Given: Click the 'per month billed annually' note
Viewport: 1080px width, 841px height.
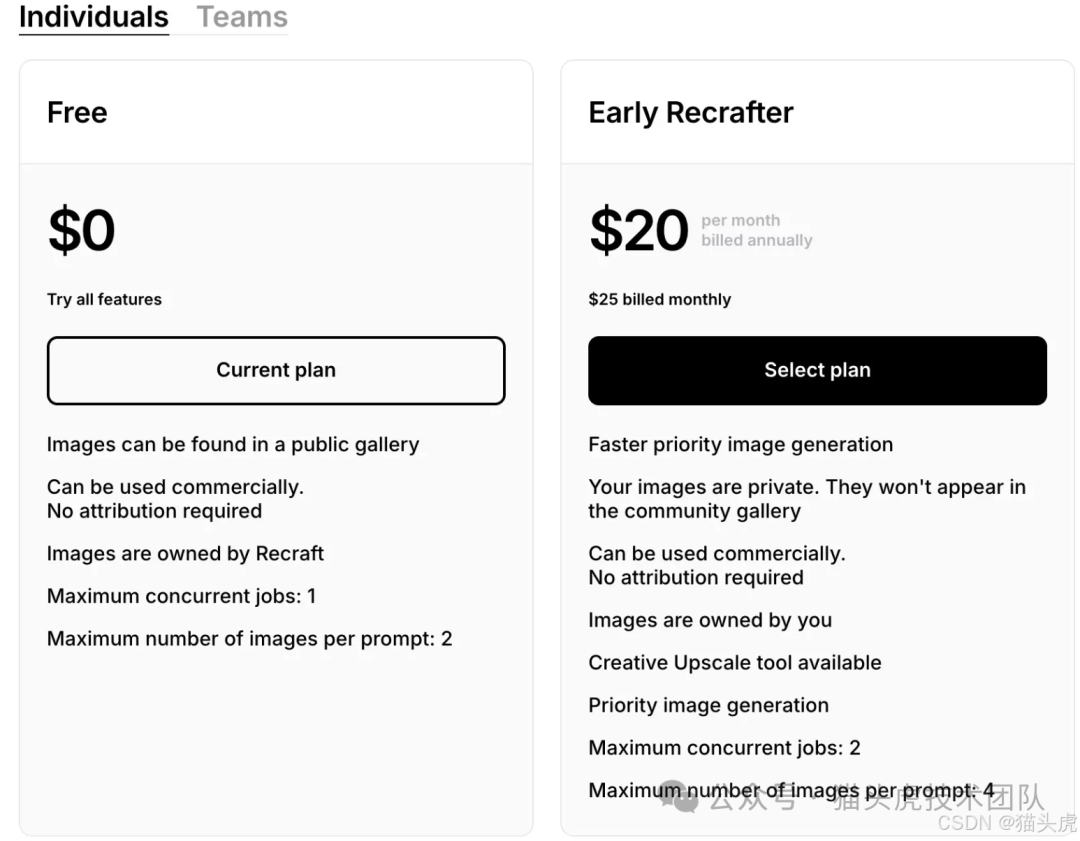Looking at the screenshot, I should (756, 230).
